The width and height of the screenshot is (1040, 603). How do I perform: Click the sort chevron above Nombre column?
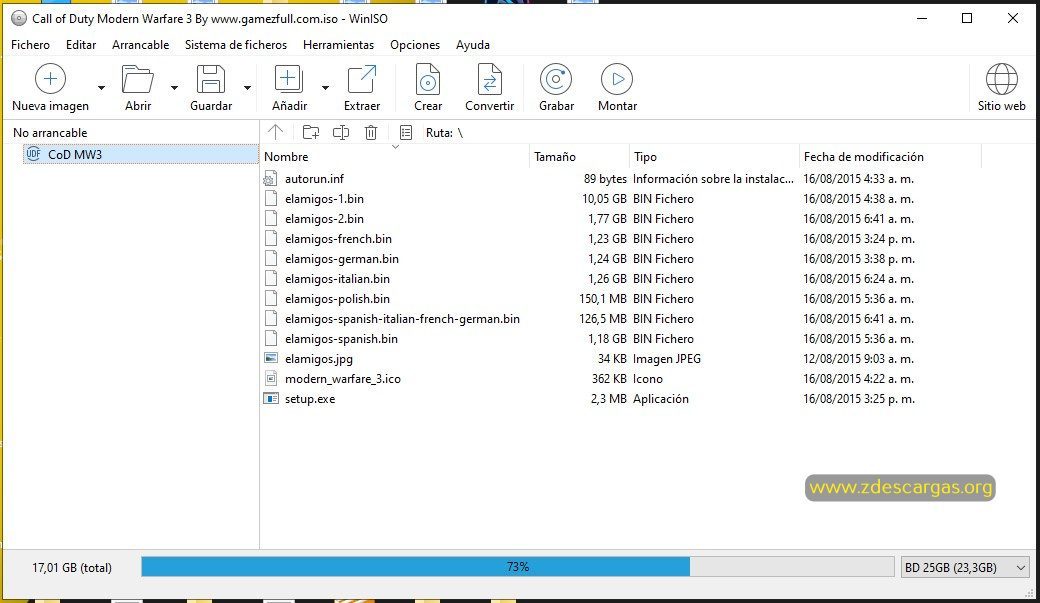[395, 147]
